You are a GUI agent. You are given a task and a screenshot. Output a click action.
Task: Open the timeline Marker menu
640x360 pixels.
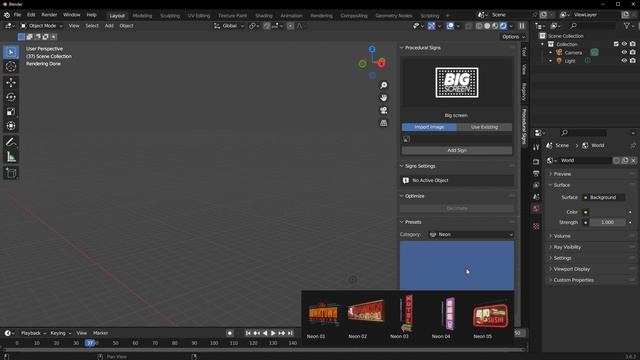(x=100, y=333)
